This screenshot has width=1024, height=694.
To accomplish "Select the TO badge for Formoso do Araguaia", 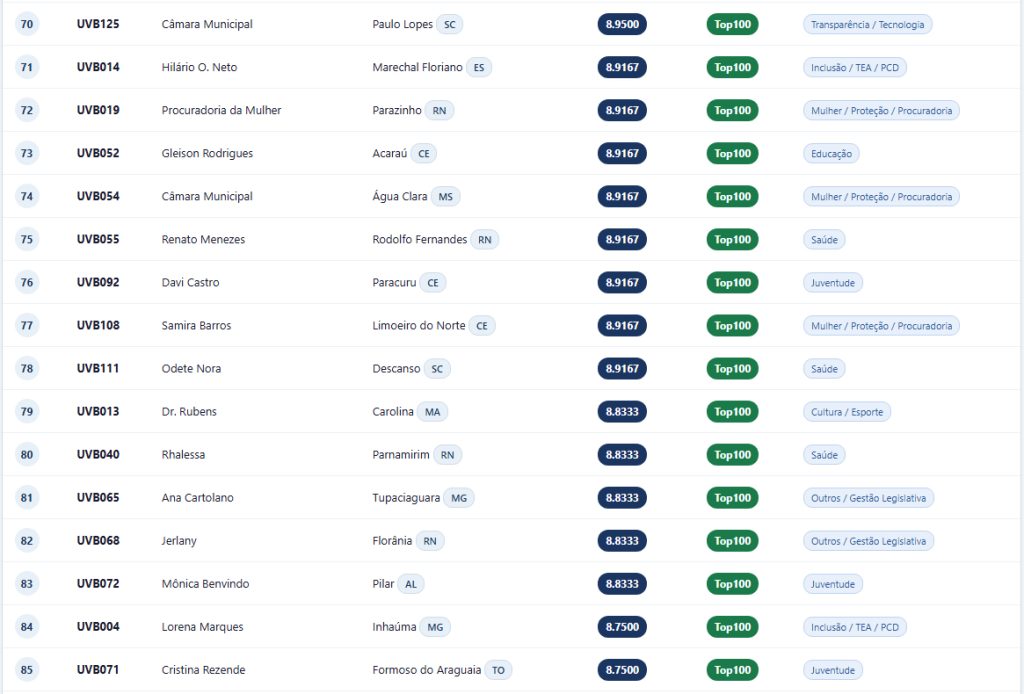I will point(498,670).
